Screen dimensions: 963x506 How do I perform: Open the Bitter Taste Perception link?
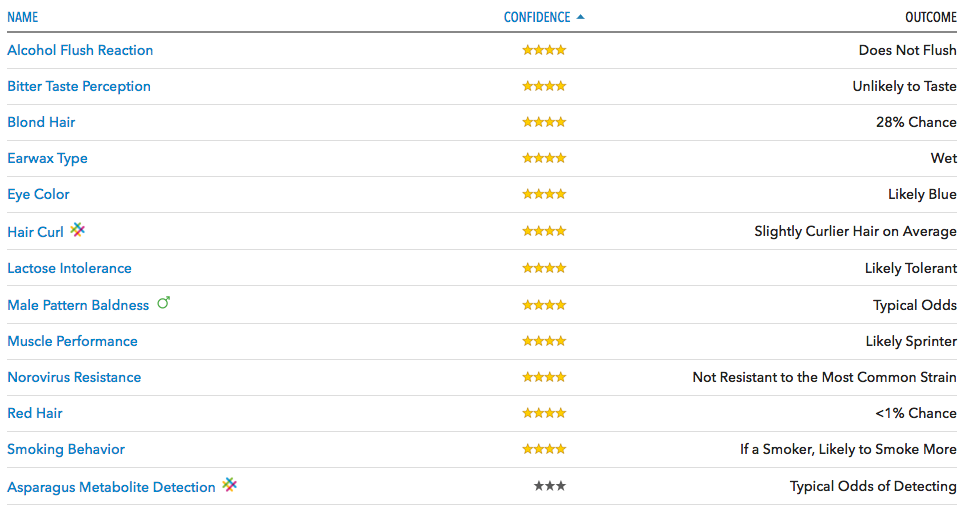tap(79, 86)
